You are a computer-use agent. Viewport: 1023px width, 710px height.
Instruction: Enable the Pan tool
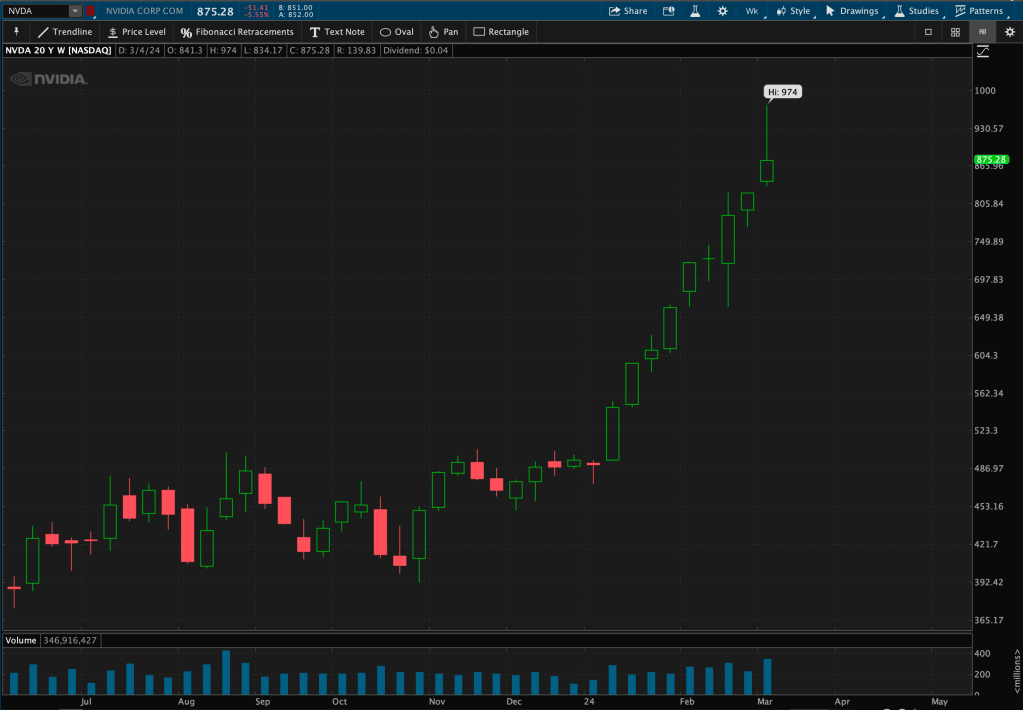coord(443,32)
